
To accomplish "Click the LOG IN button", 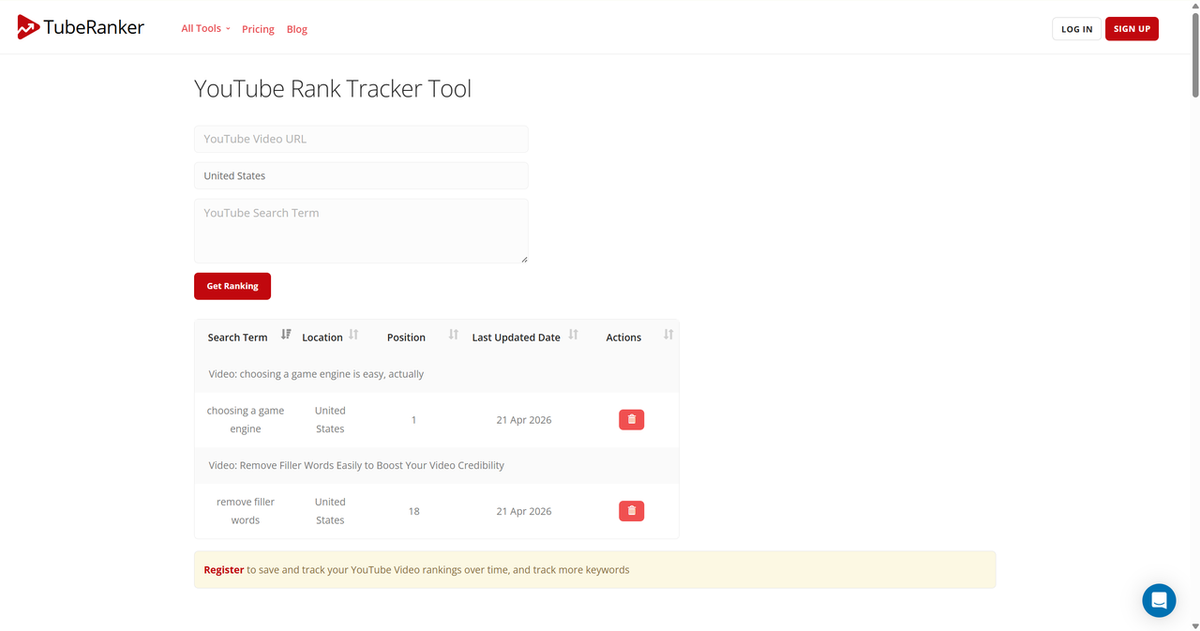I will pos(1077,29).
